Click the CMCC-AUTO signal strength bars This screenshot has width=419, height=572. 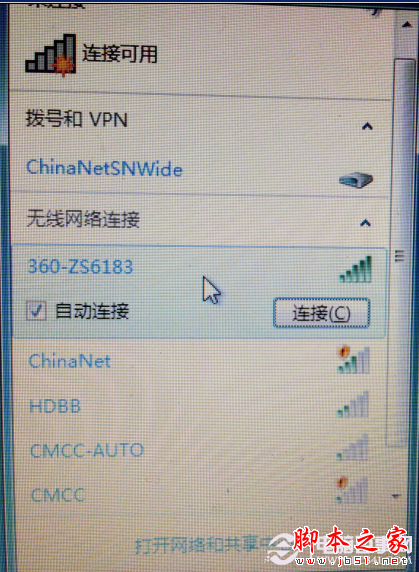[352, 448]
